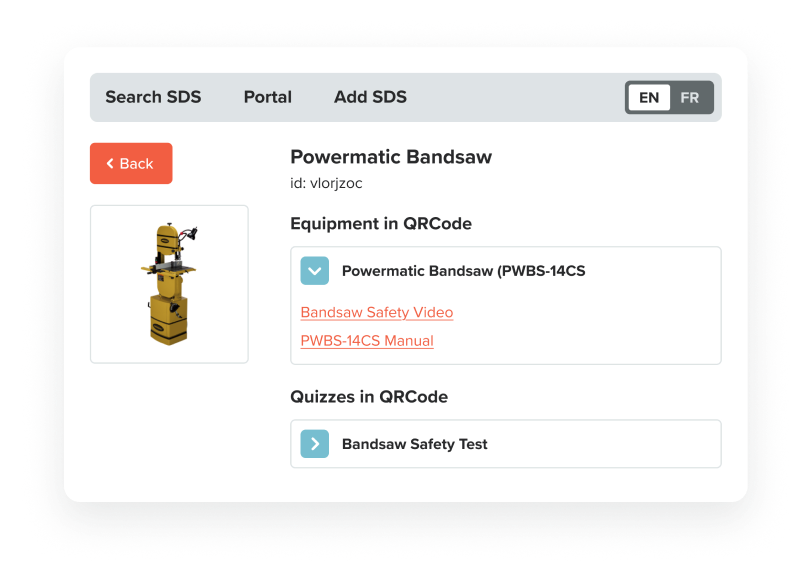Switch language to EN
812x566 pixels.
[649, 97]
